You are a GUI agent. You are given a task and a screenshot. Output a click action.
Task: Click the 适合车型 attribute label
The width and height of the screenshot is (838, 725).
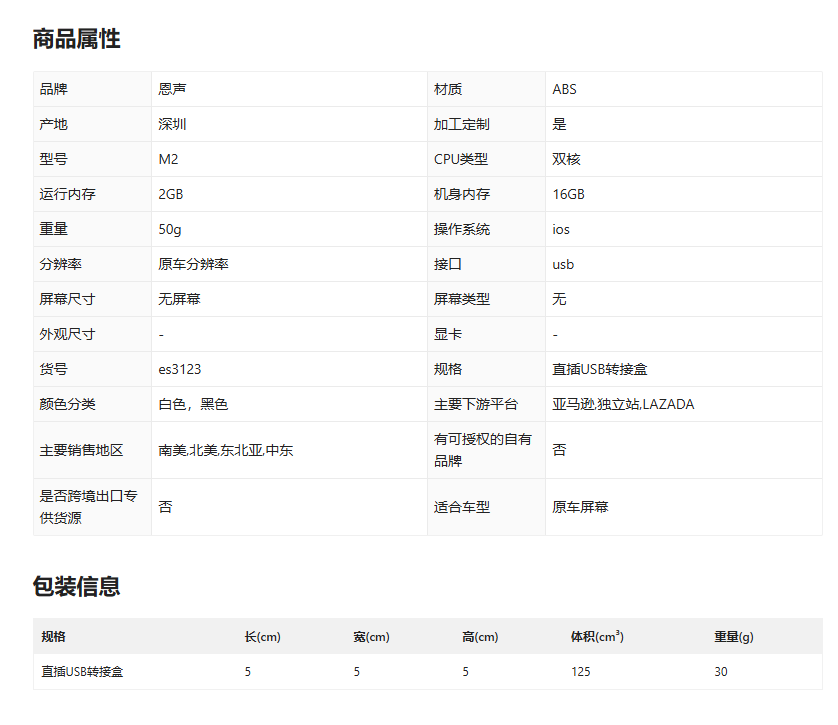coord(462,507)
